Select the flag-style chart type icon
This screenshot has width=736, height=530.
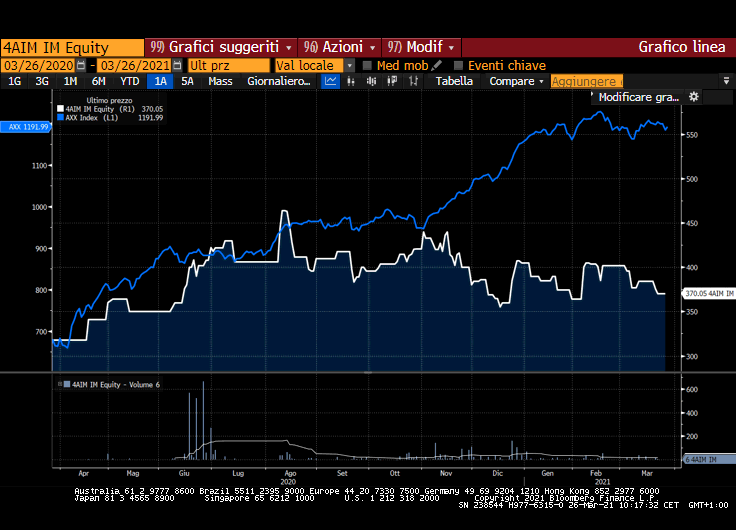[392, 81]
